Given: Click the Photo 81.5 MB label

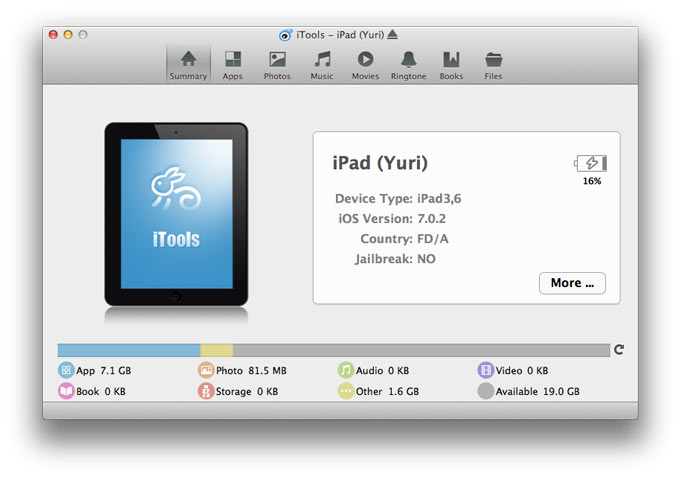Looking at the screenshot, I should point(251,370).
